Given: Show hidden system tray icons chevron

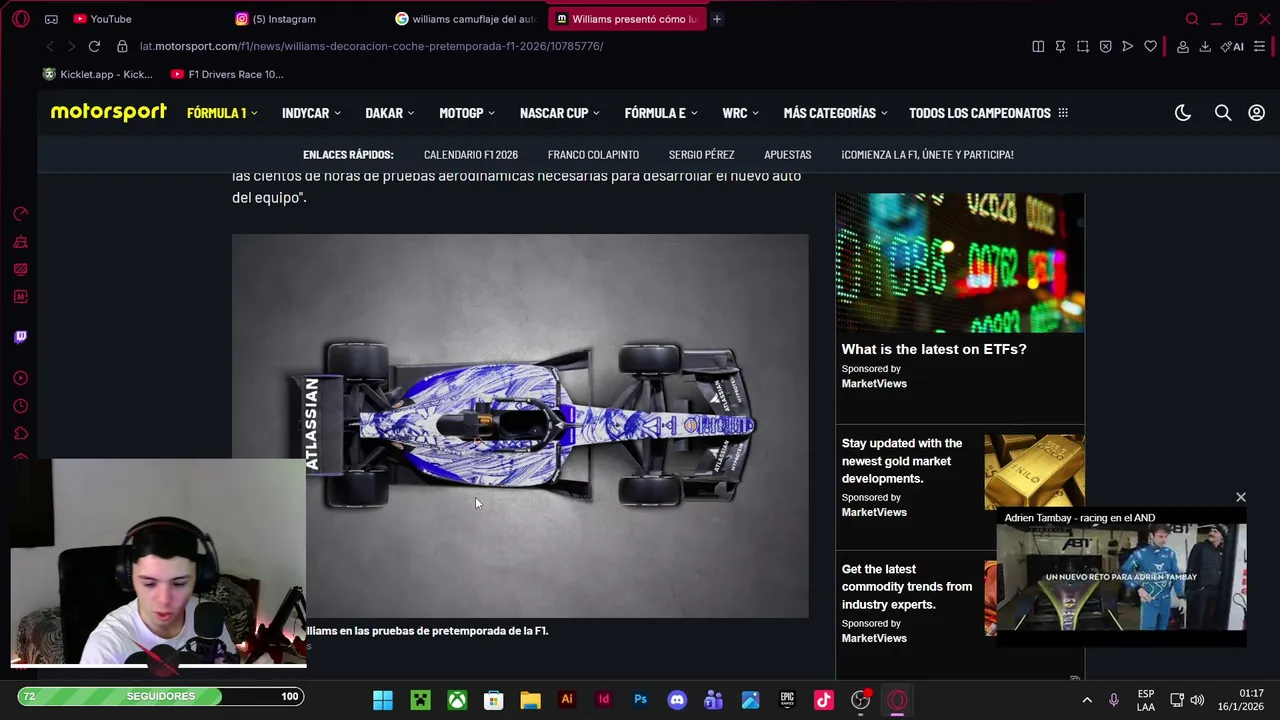Looking at the screenshot, I should [1087, 700].
